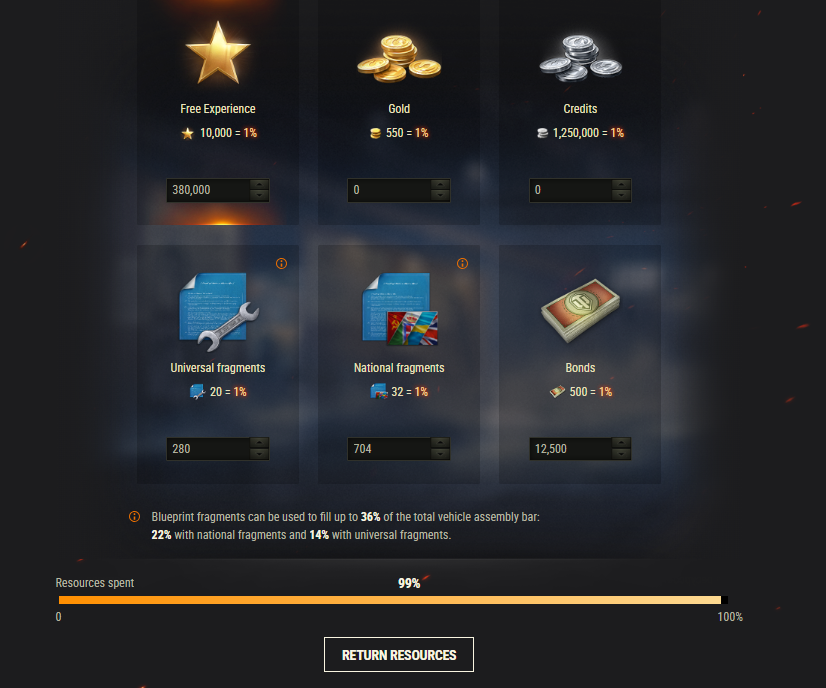Decrease Bonds amount with down arrow
Screen dimensions: 826x688
coord(622,455)
